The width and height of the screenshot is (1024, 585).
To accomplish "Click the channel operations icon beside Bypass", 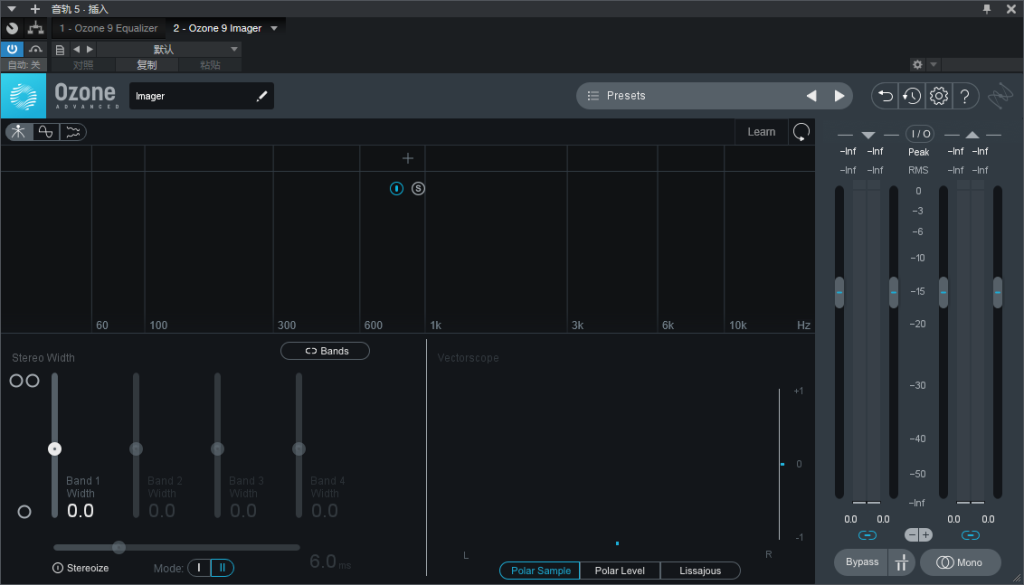I will pos(901,562).
